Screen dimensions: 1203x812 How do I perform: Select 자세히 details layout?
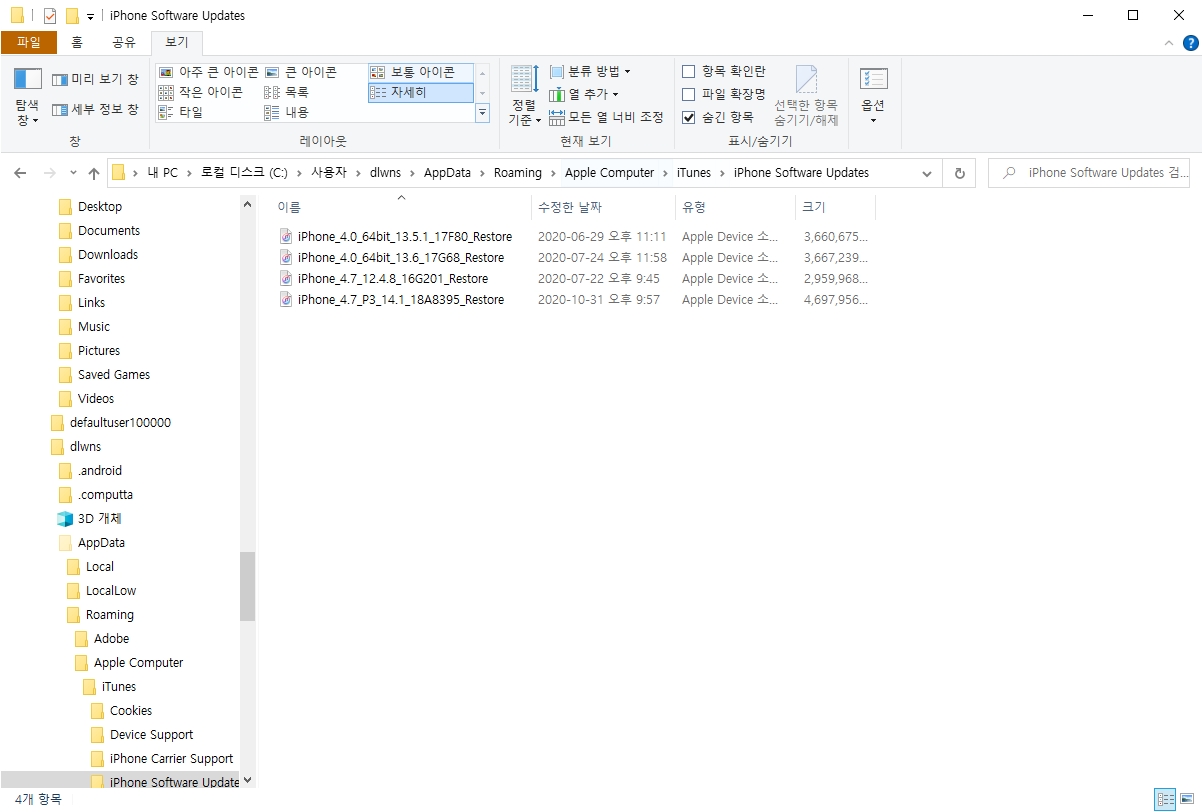point(419,92)
